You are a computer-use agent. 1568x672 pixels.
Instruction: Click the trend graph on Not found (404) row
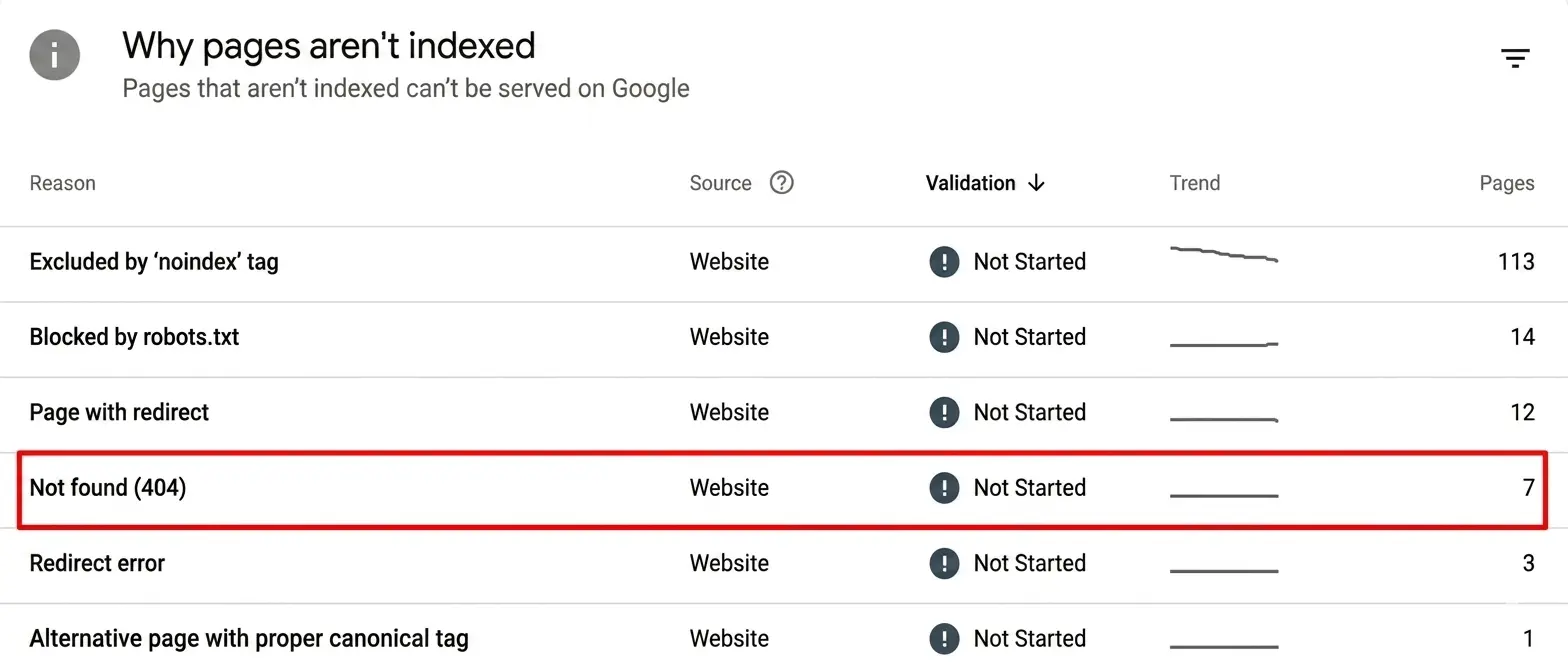[1224, 493]
